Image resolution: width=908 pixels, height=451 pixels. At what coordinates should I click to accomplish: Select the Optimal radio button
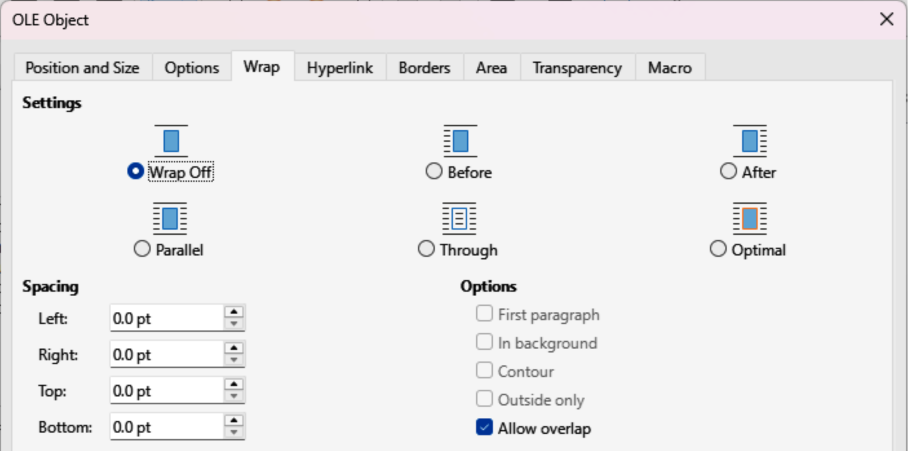point(717,250)
